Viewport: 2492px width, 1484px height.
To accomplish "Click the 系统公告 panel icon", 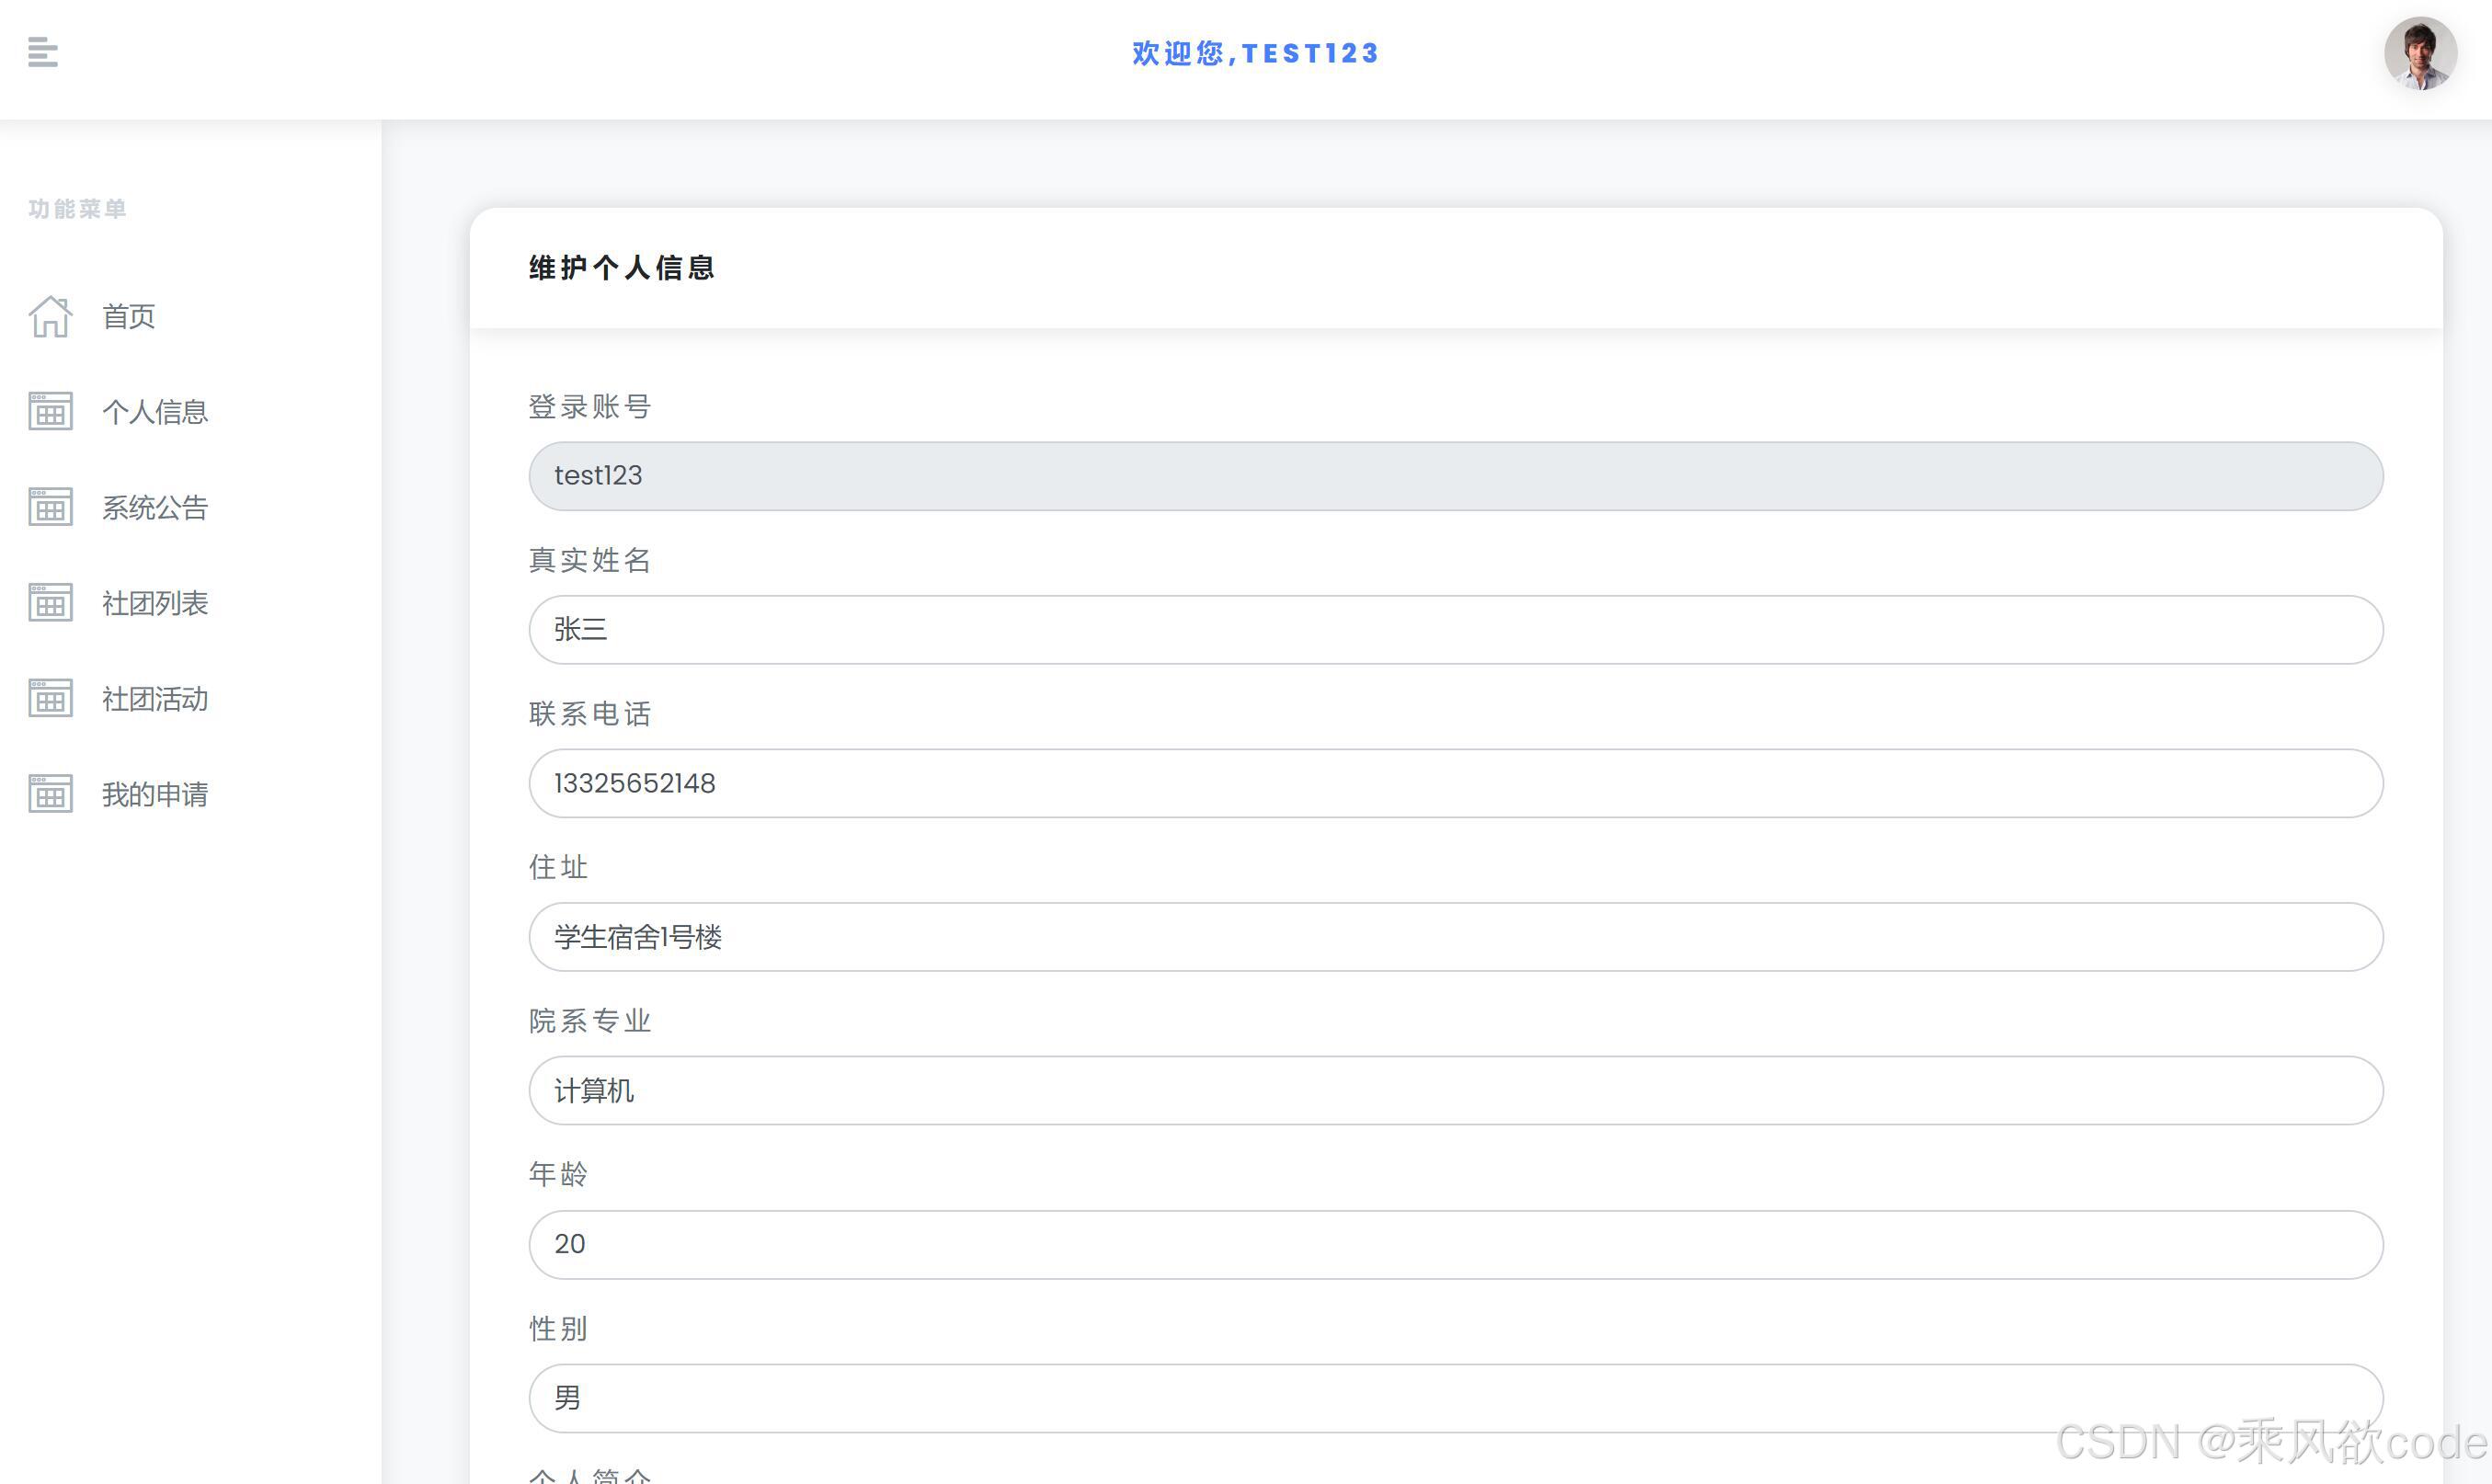I will pyautogui.click(x=50, y=507).
